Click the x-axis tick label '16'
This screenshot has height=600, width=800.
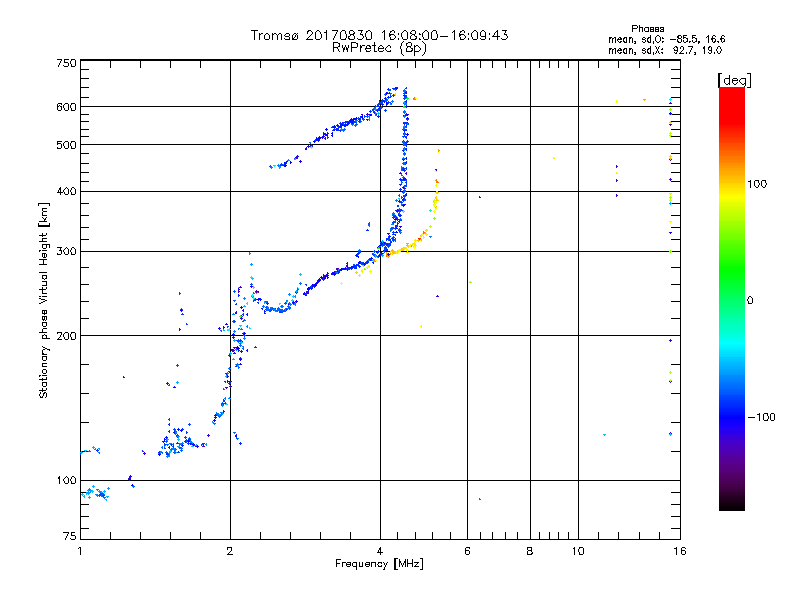coord(680,551)
